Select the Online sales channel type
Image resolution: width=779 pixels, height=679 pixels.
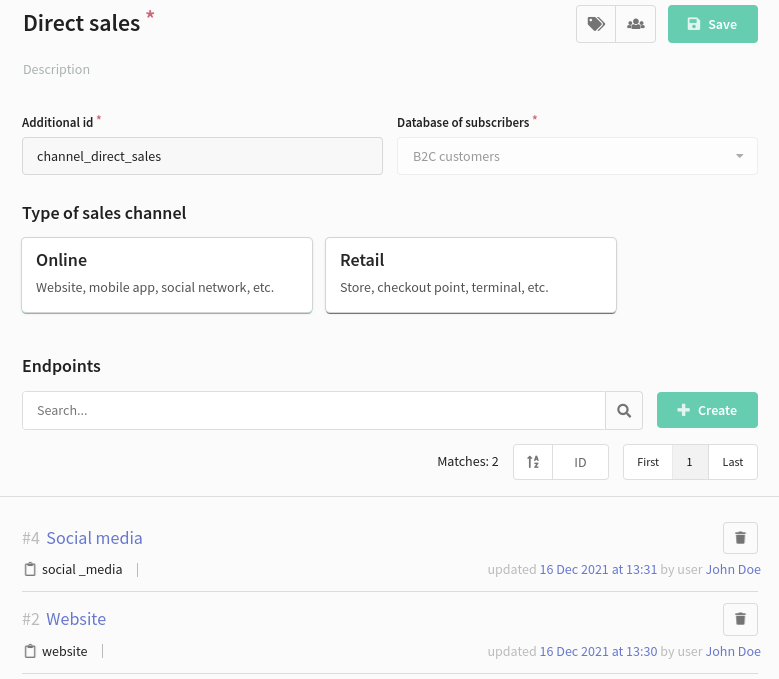coord(167,275)
